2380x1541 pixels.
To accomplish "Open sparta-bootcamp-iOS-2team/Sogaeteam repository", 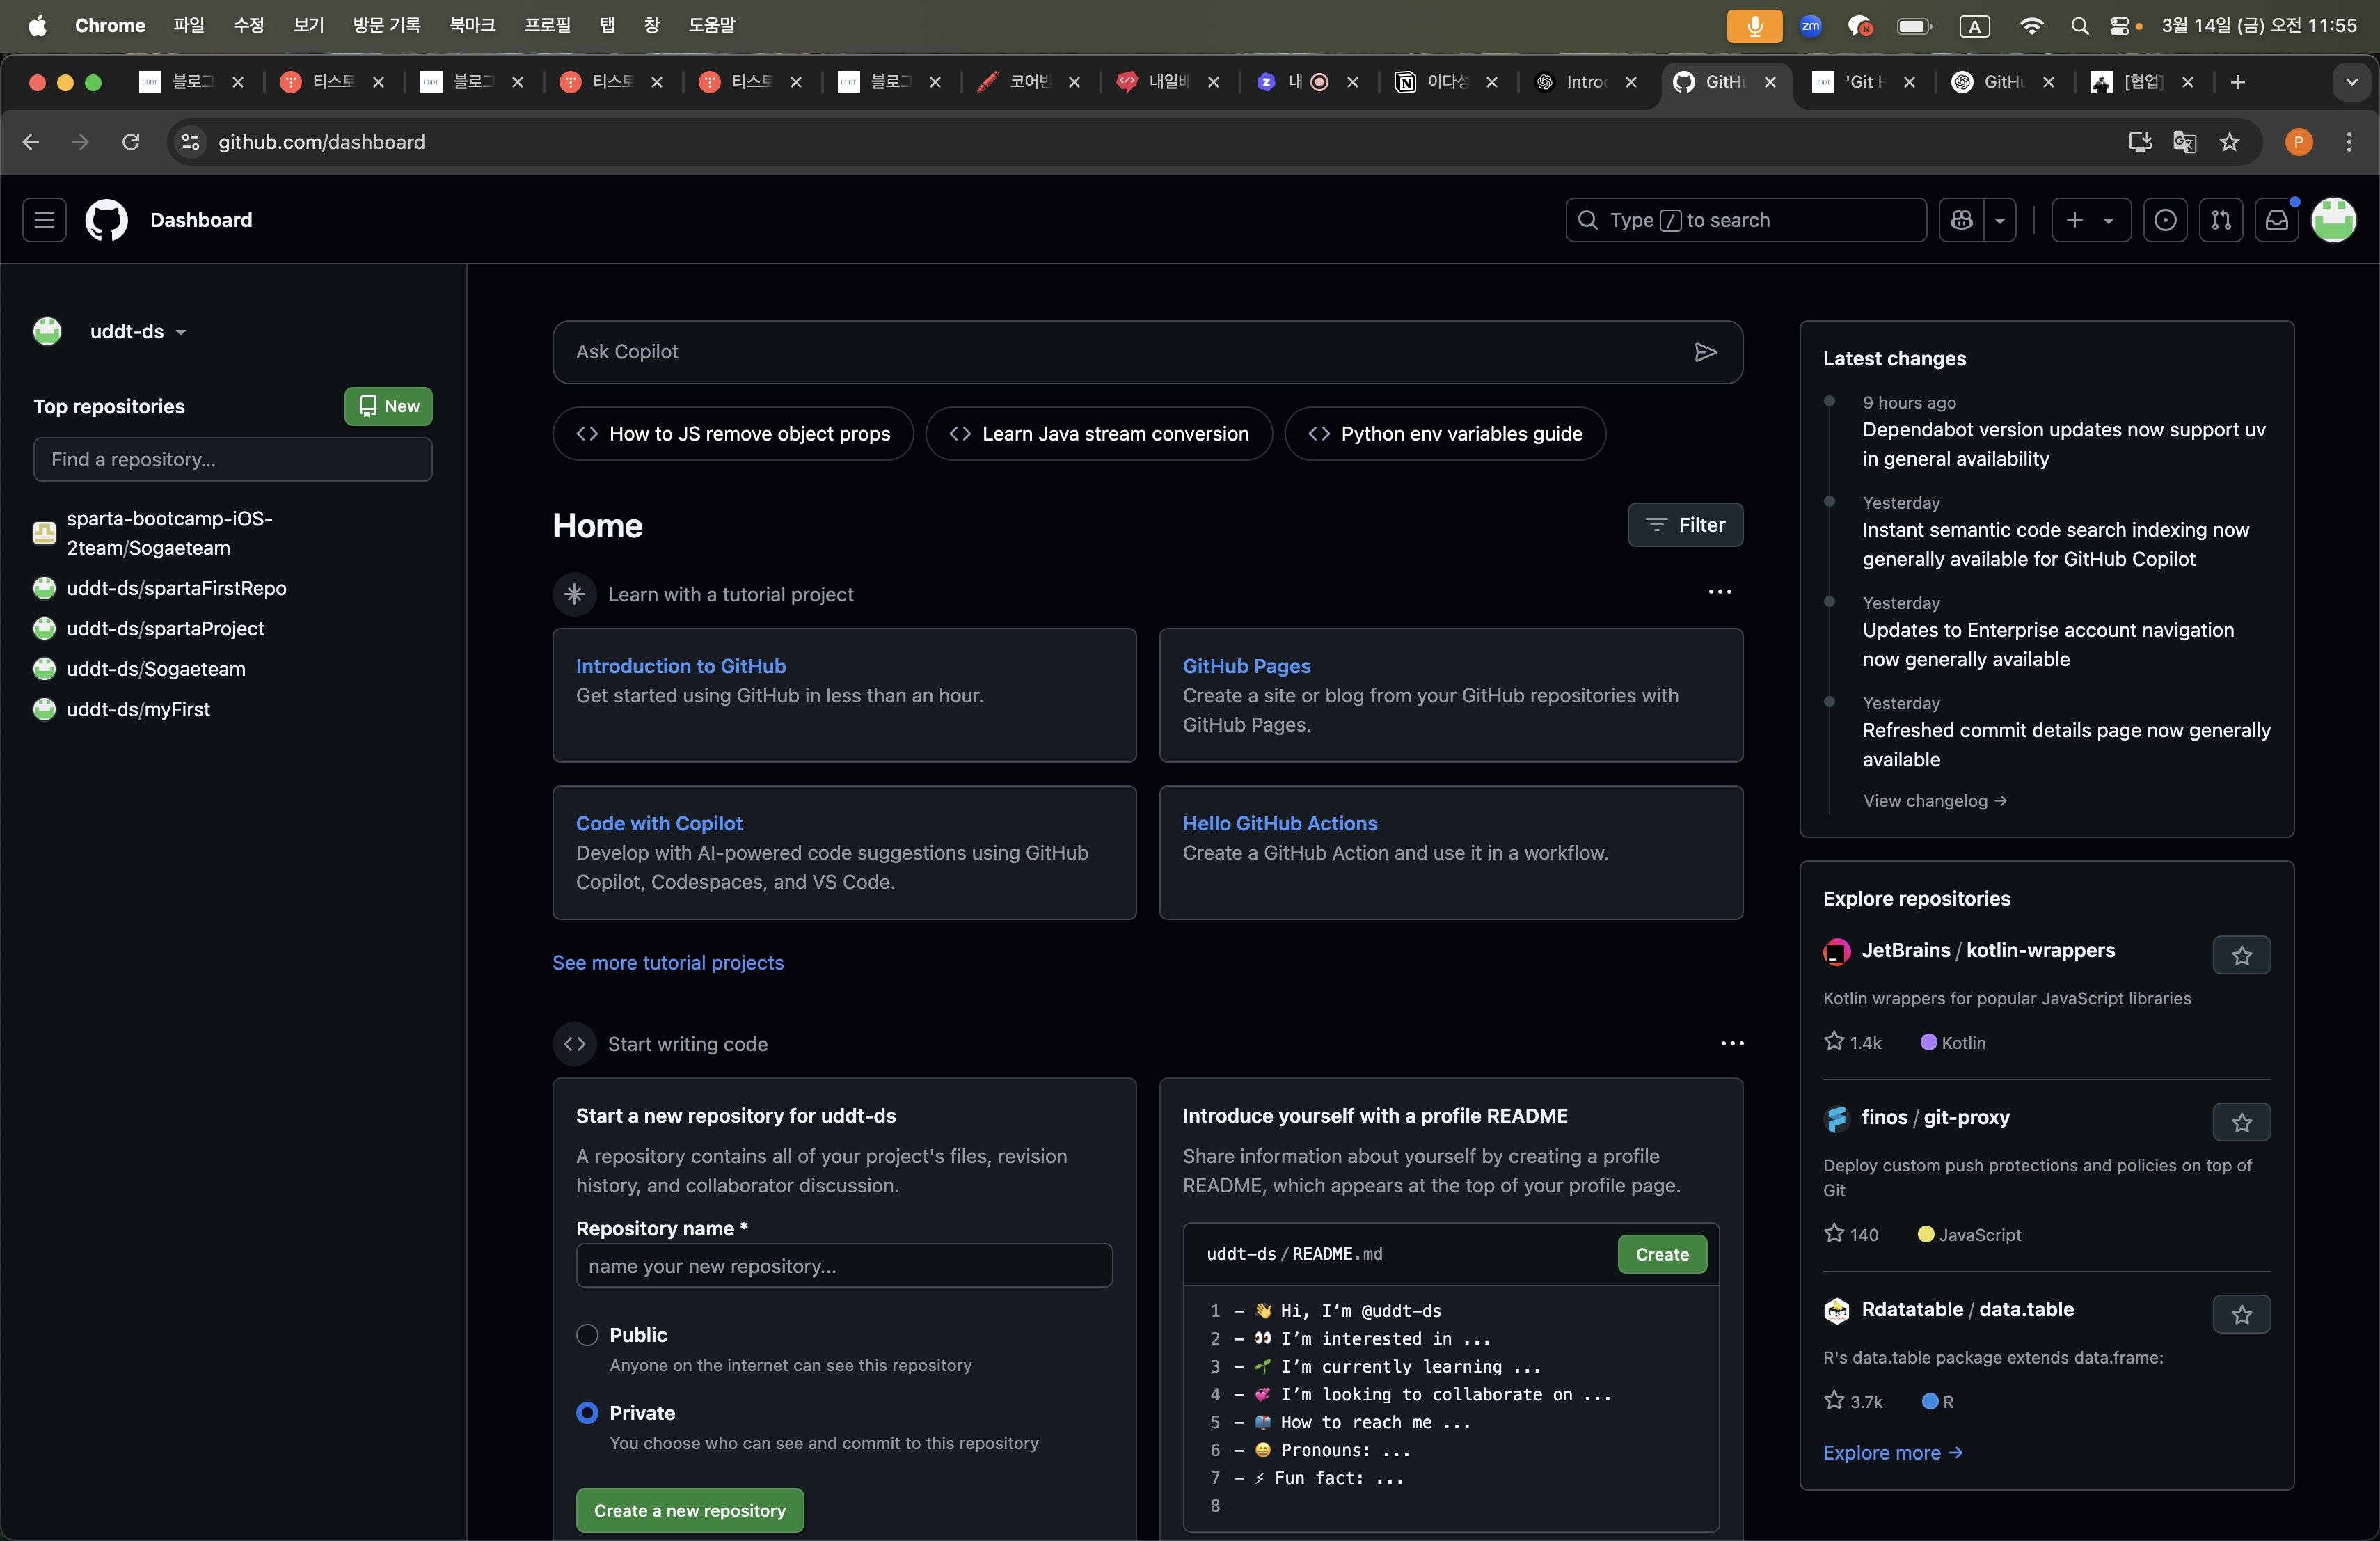I will tap(170, 533).
